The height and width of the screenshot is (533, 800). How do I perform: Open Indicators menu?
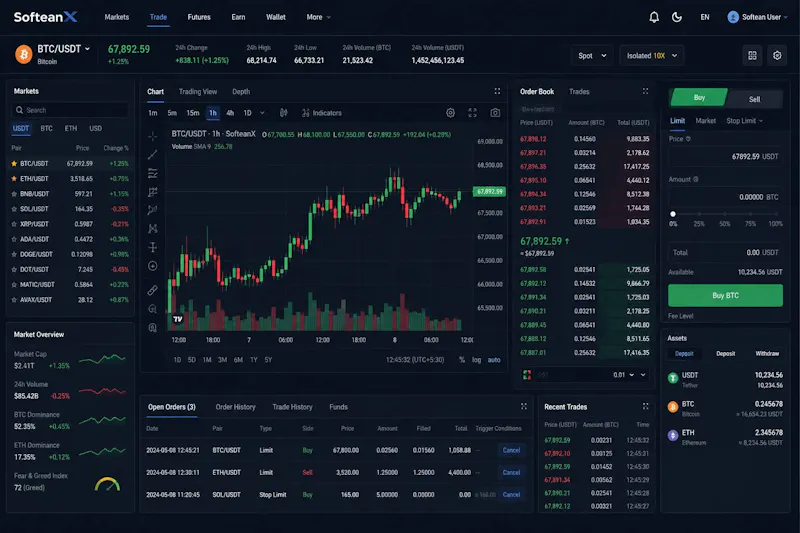[x=321, y=113]
